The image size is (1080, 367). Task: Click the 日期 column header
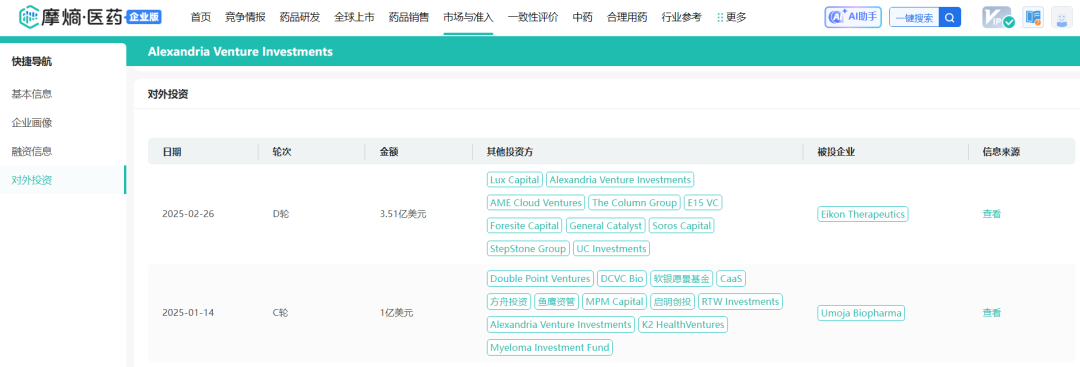pos(172,152)
